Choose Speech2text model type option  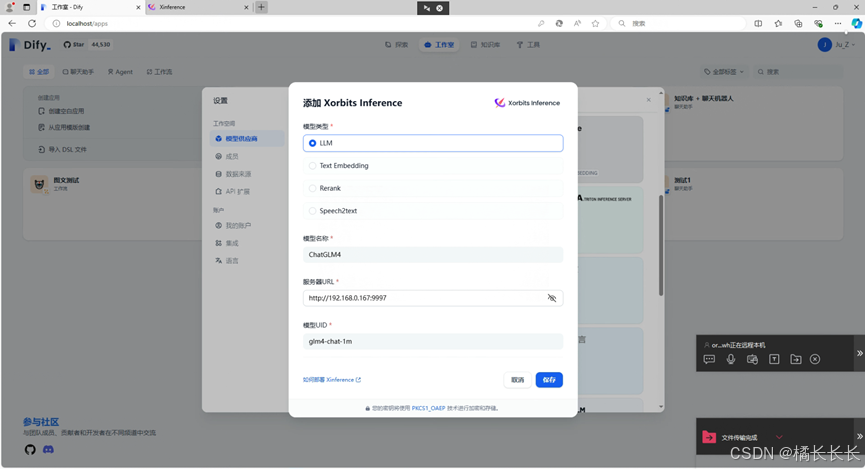[x=432, y=211]
